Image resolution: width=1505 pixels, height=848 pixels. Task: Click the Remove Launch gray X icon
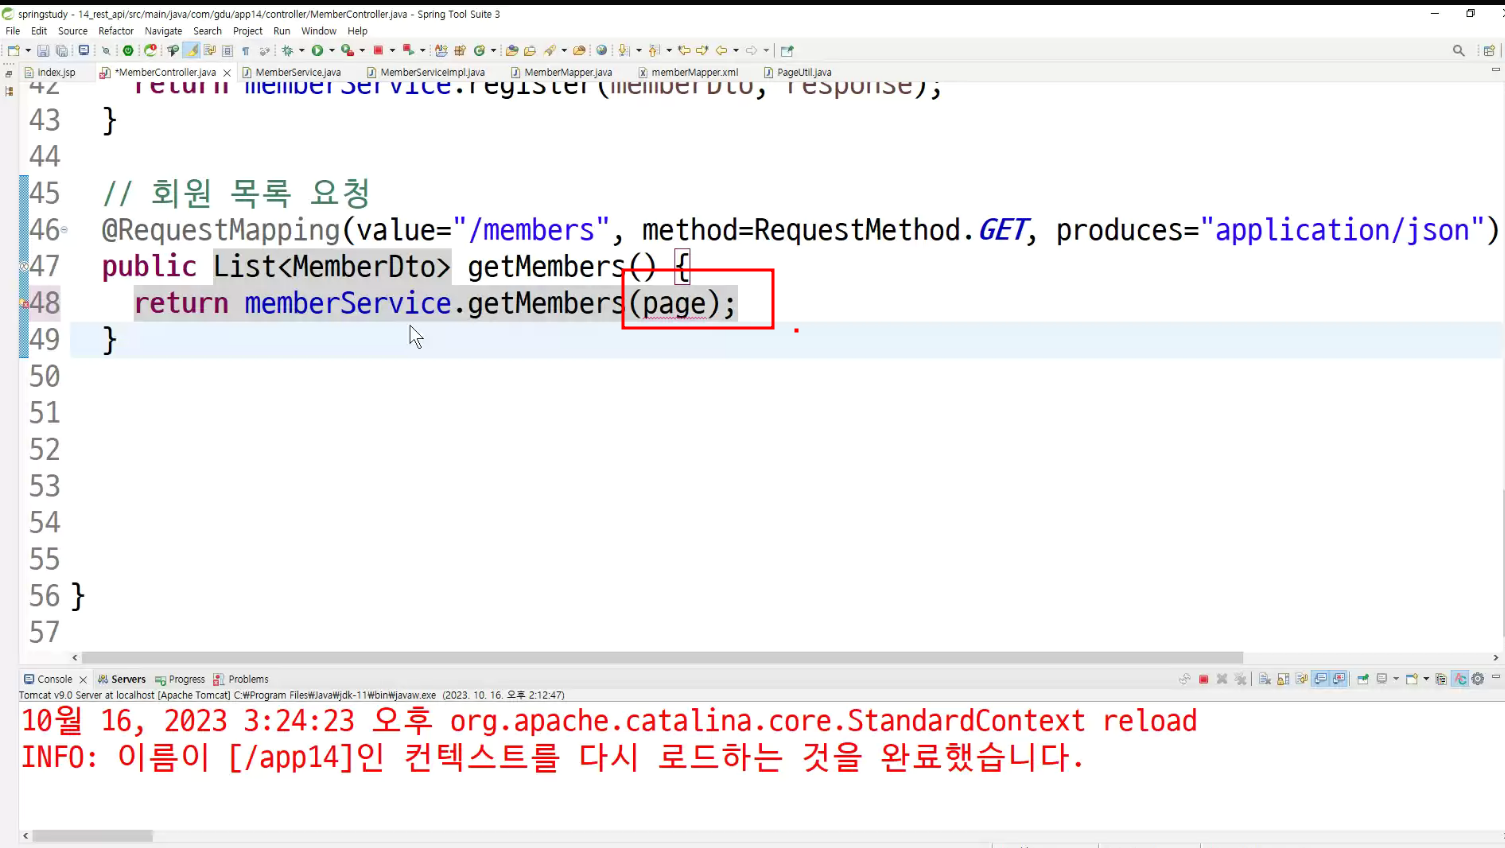click(1222, 679)
